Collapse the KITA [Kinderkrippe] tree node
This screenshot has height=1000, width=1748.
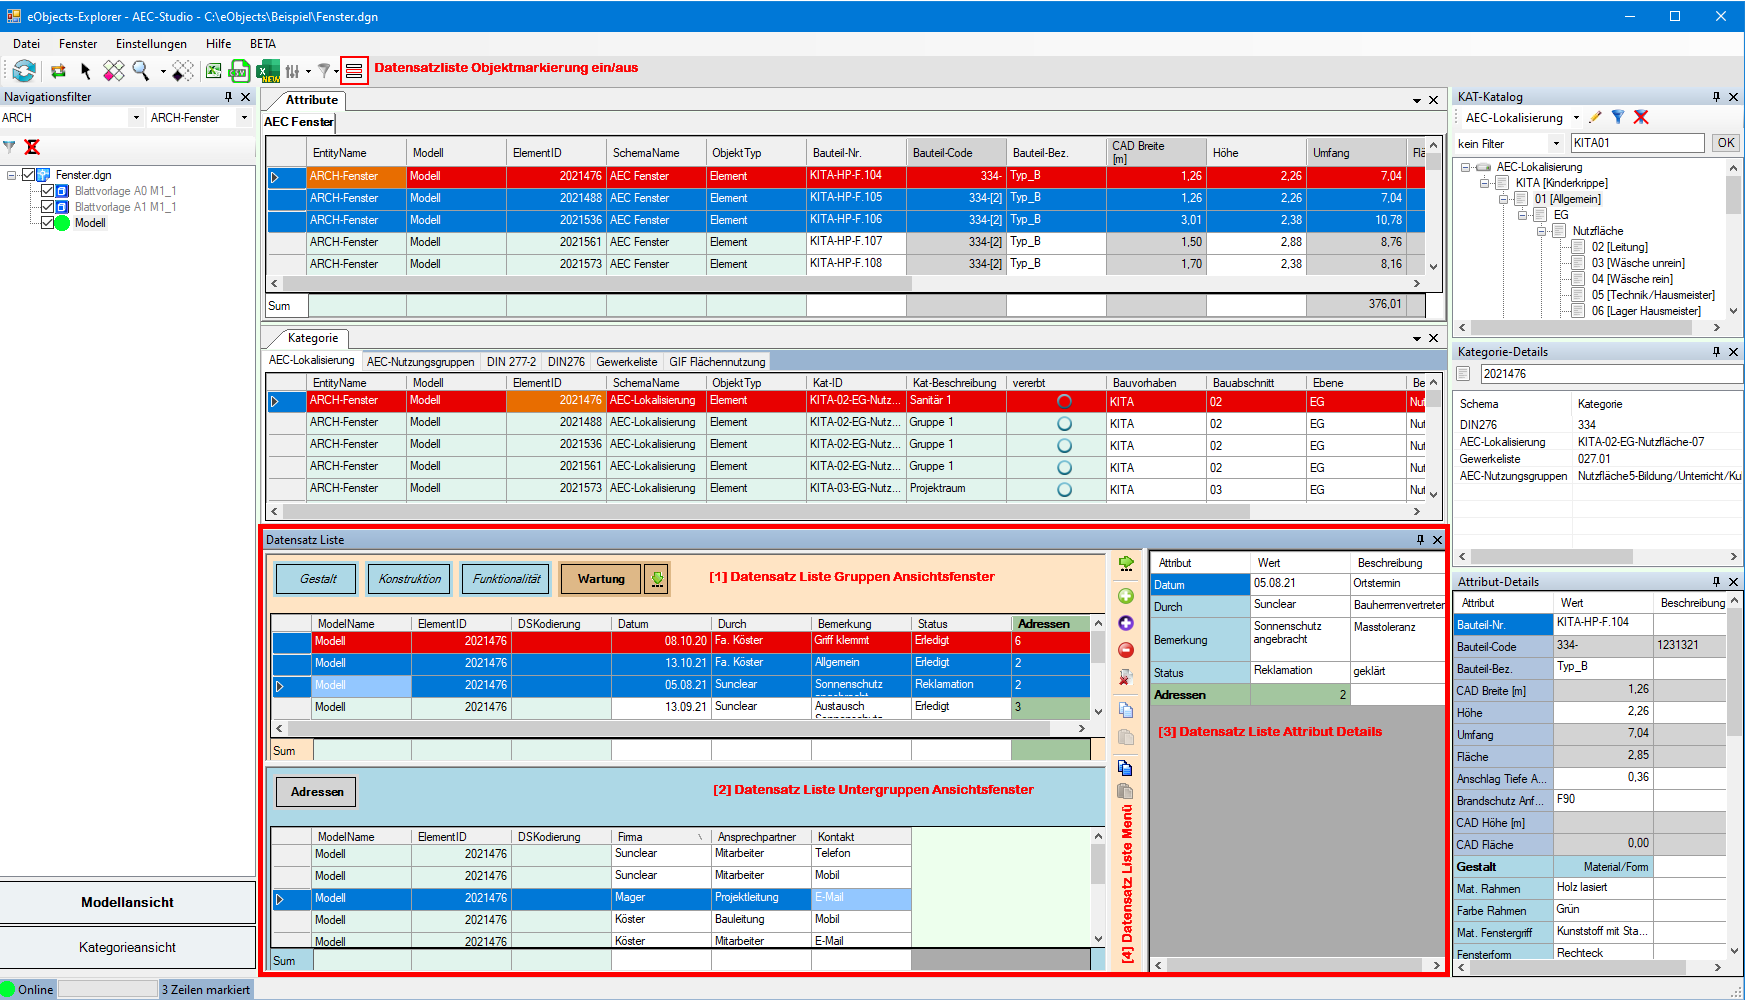(x=1484, y=183)
